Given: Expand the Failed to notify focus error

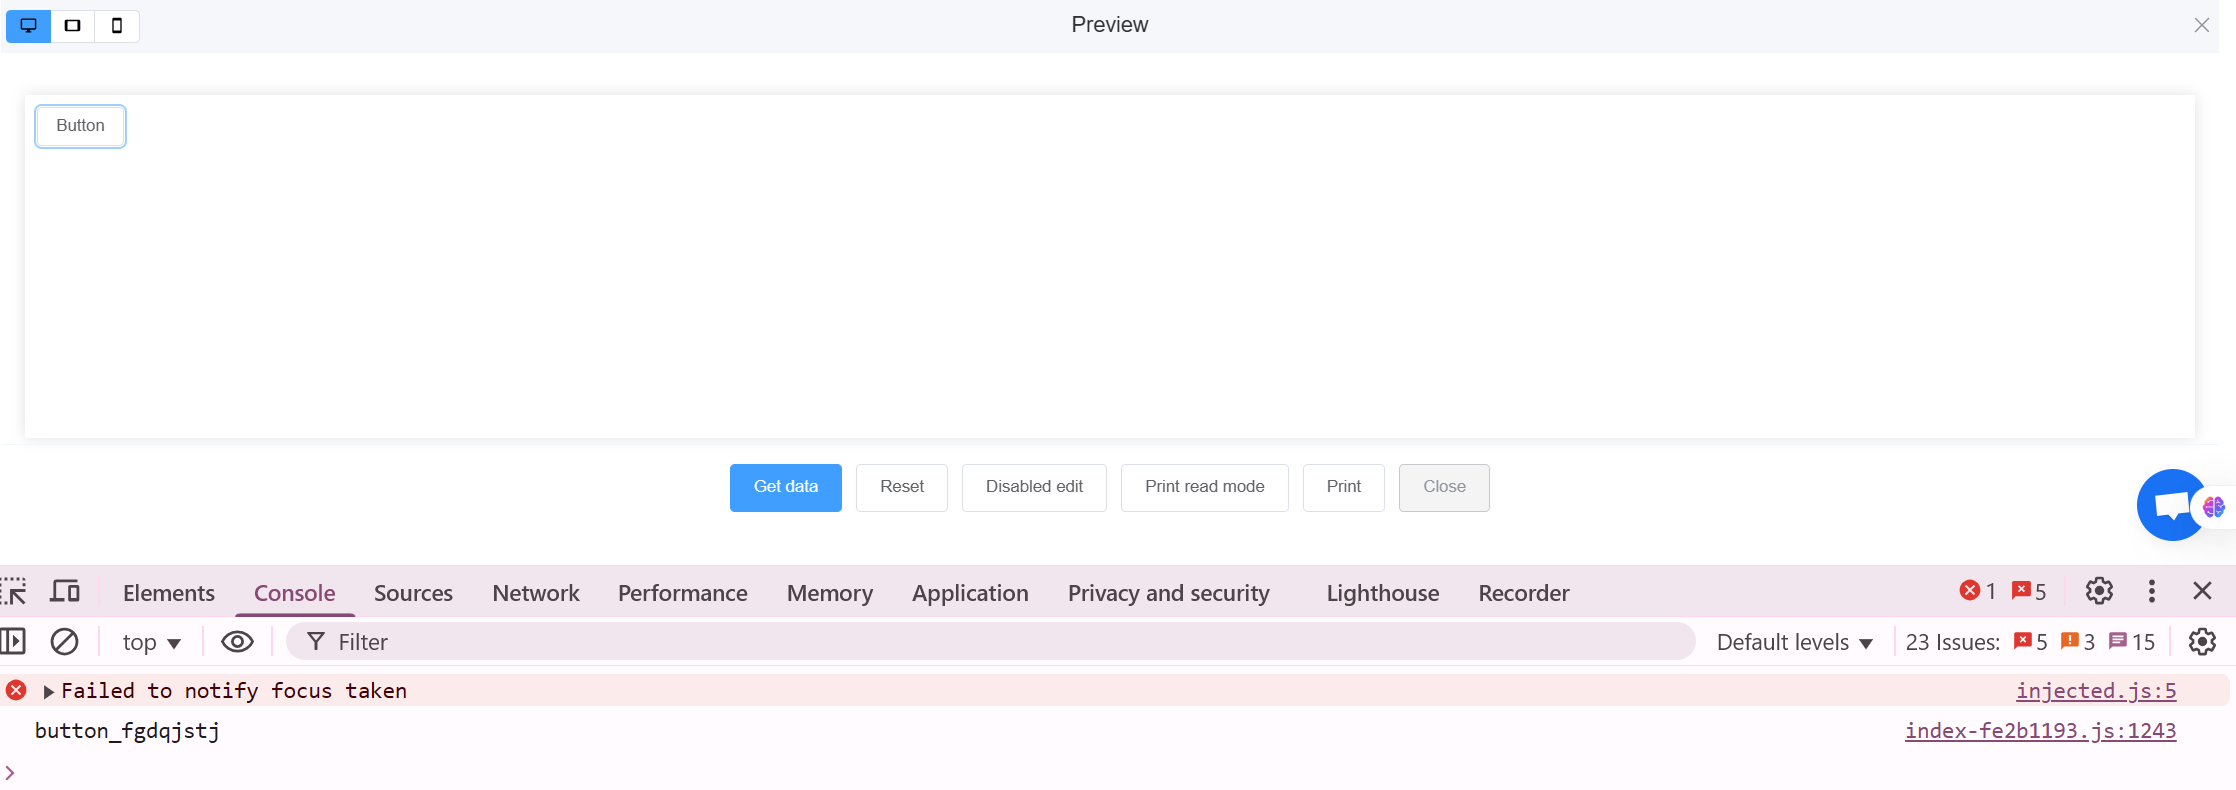Looking at the screenshot, I should pyautogui.click(x=48, y=691).
